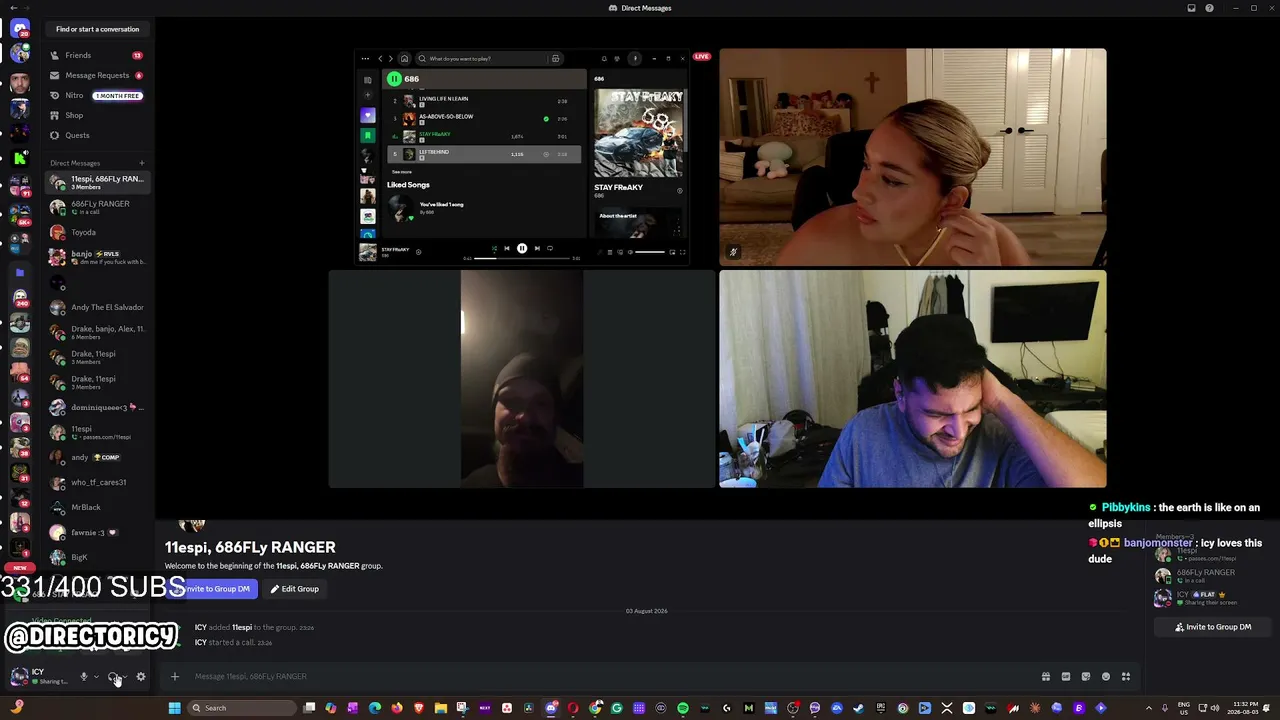Open the who_tf_cares31 direct message
This screenshot has width=1280, height=720.
tap(96, 482)
